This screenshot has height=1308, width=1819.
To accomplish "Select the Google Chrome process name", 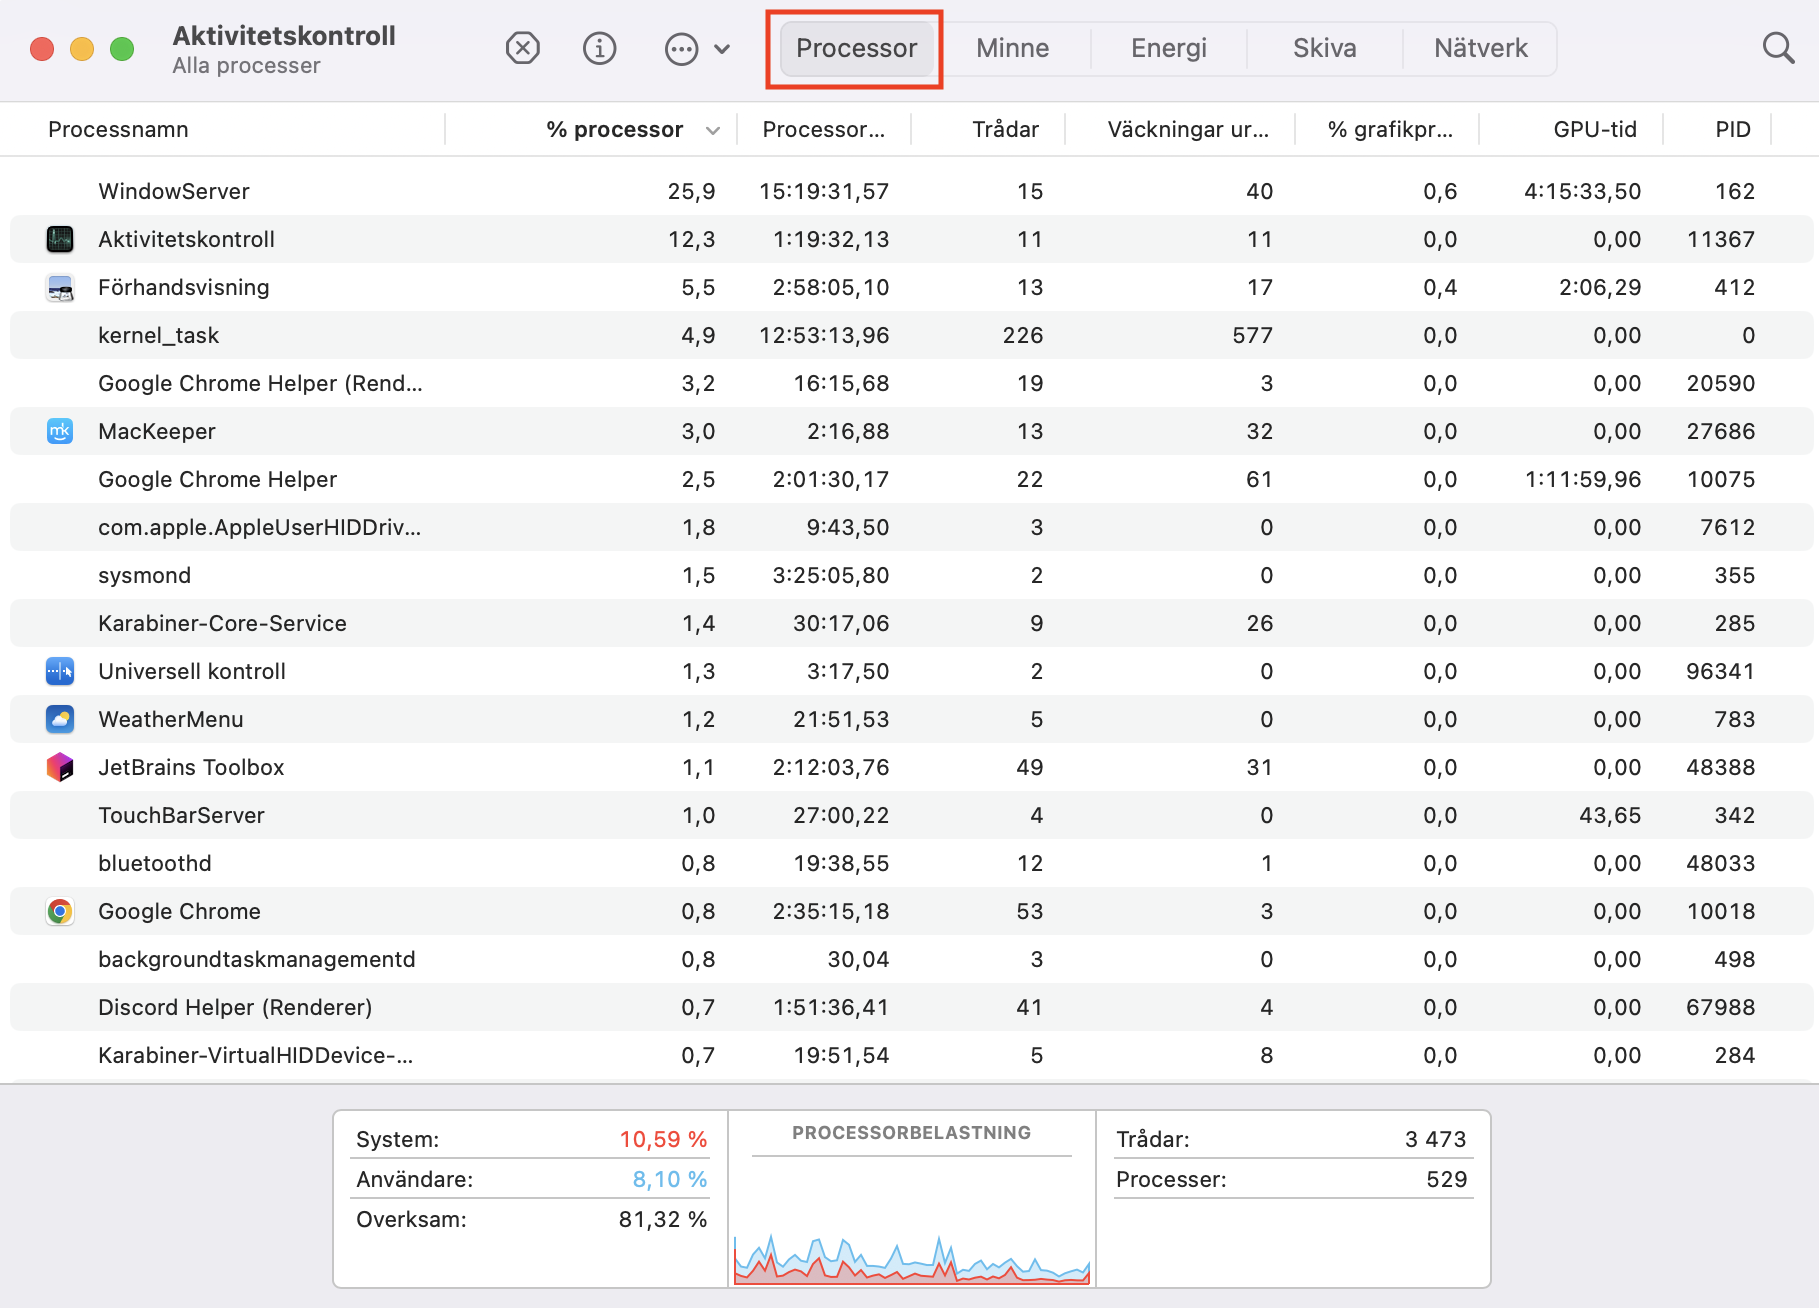I will tap(179, 911).
